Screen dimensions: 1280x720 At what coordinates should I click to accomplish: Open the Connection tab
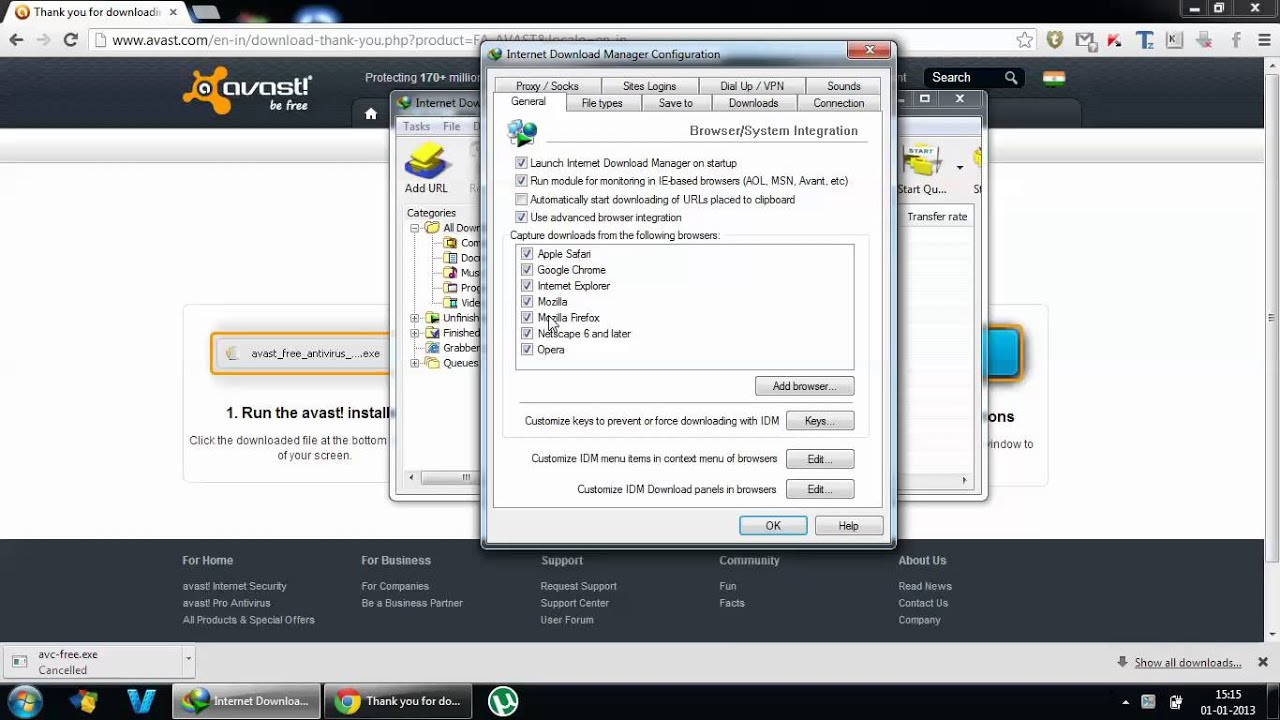(838, 103)
